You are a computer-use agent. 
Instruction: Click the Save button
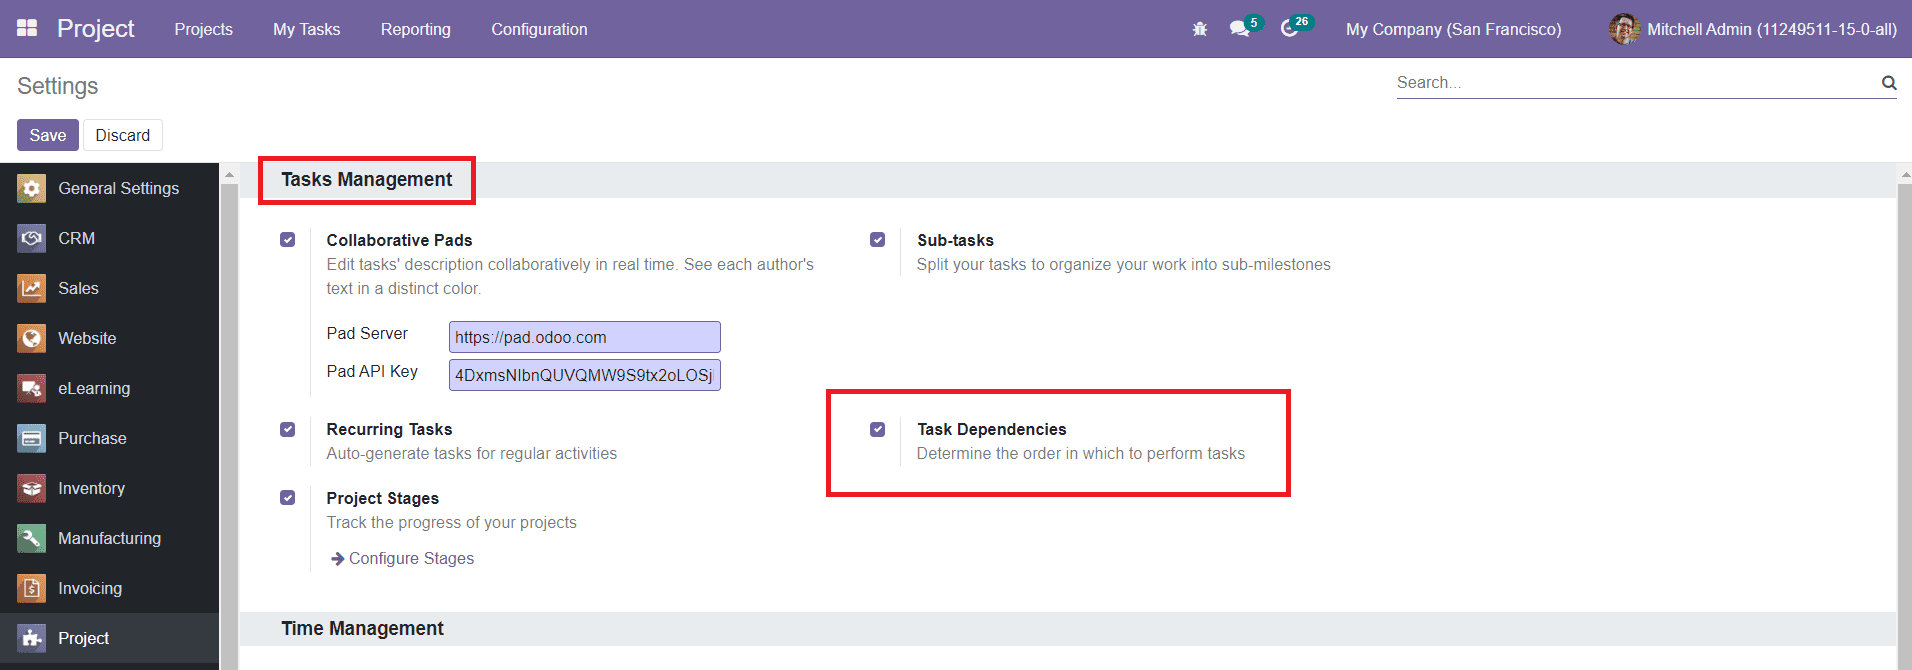47,135
